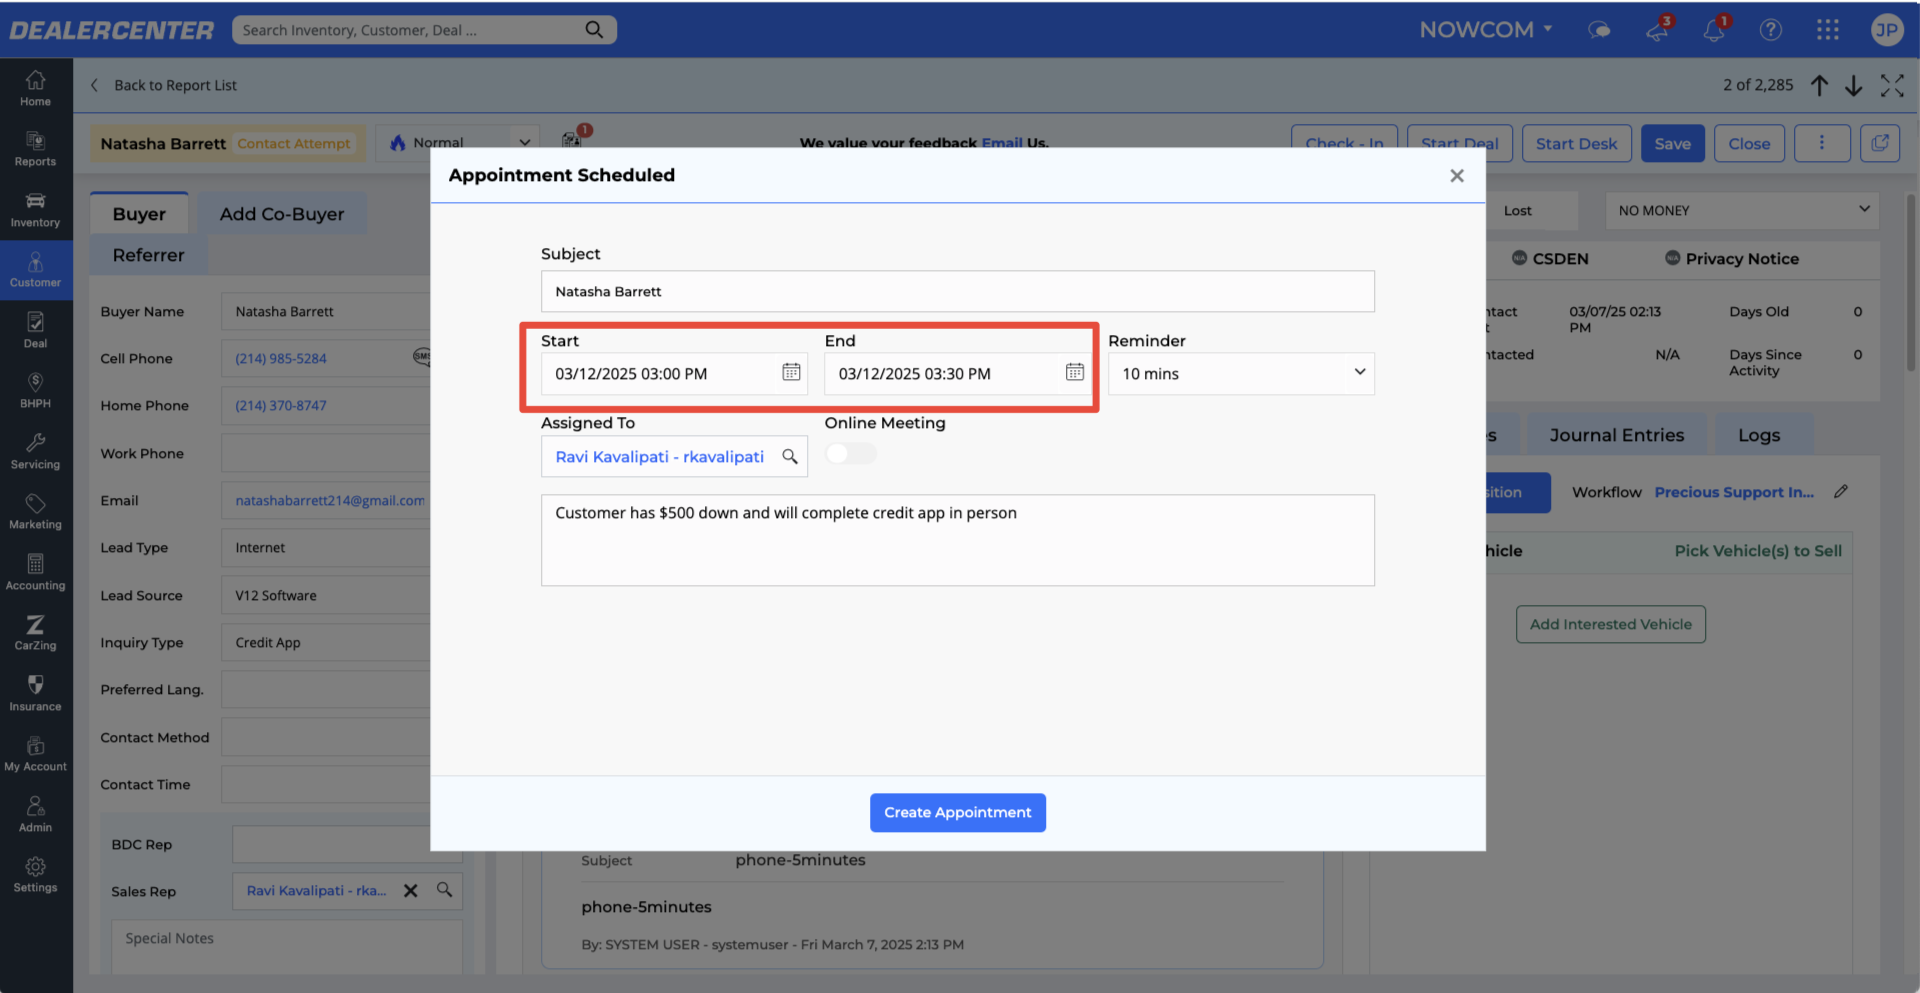Click the search magnifier in the top bar
The image size is (1920, 993).
point(594,29)
